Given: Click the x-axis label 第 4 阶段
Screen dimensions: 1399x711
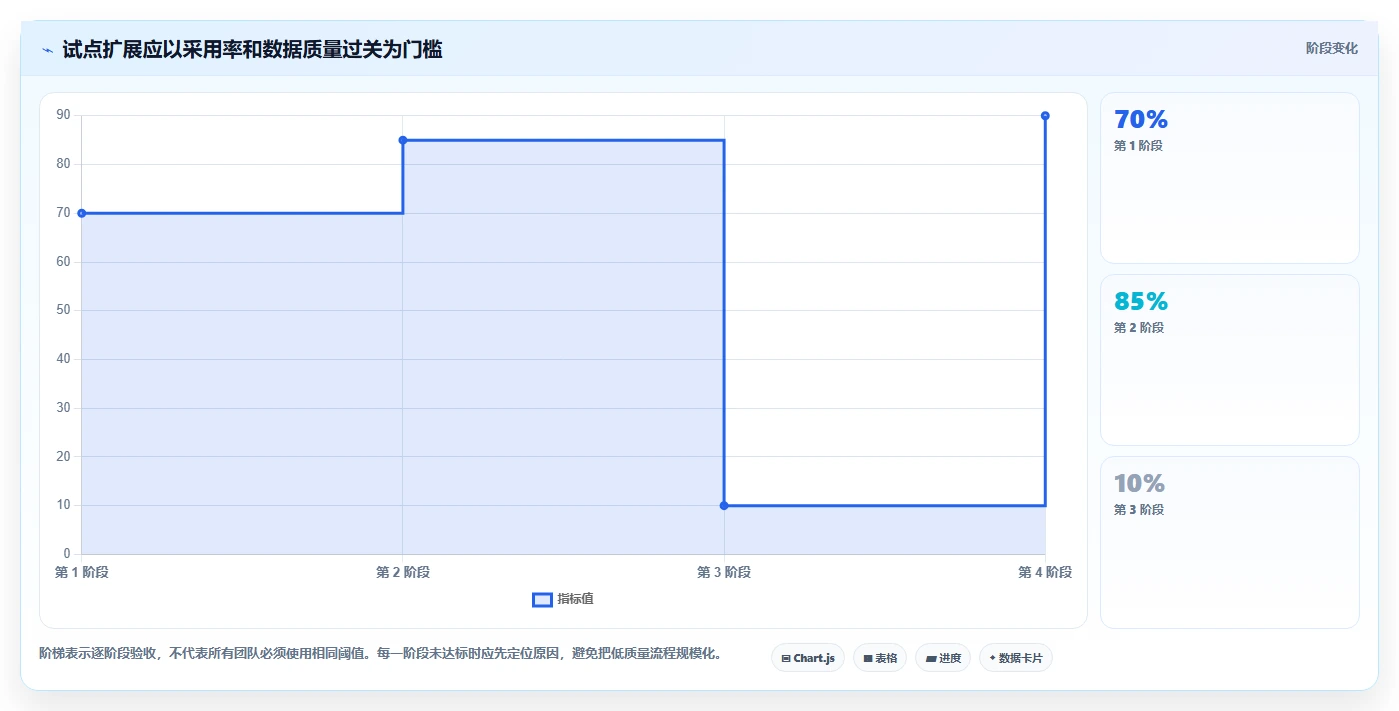Looking at the screenshot, I should [x=1045, y=572].
